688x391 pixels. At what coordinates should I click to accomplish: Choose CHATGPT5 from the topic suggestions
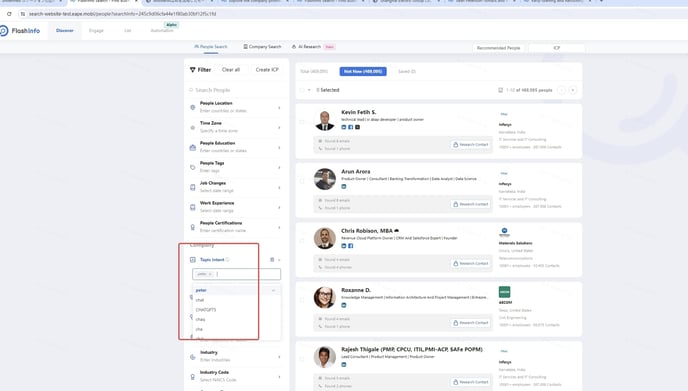(237, 310)
